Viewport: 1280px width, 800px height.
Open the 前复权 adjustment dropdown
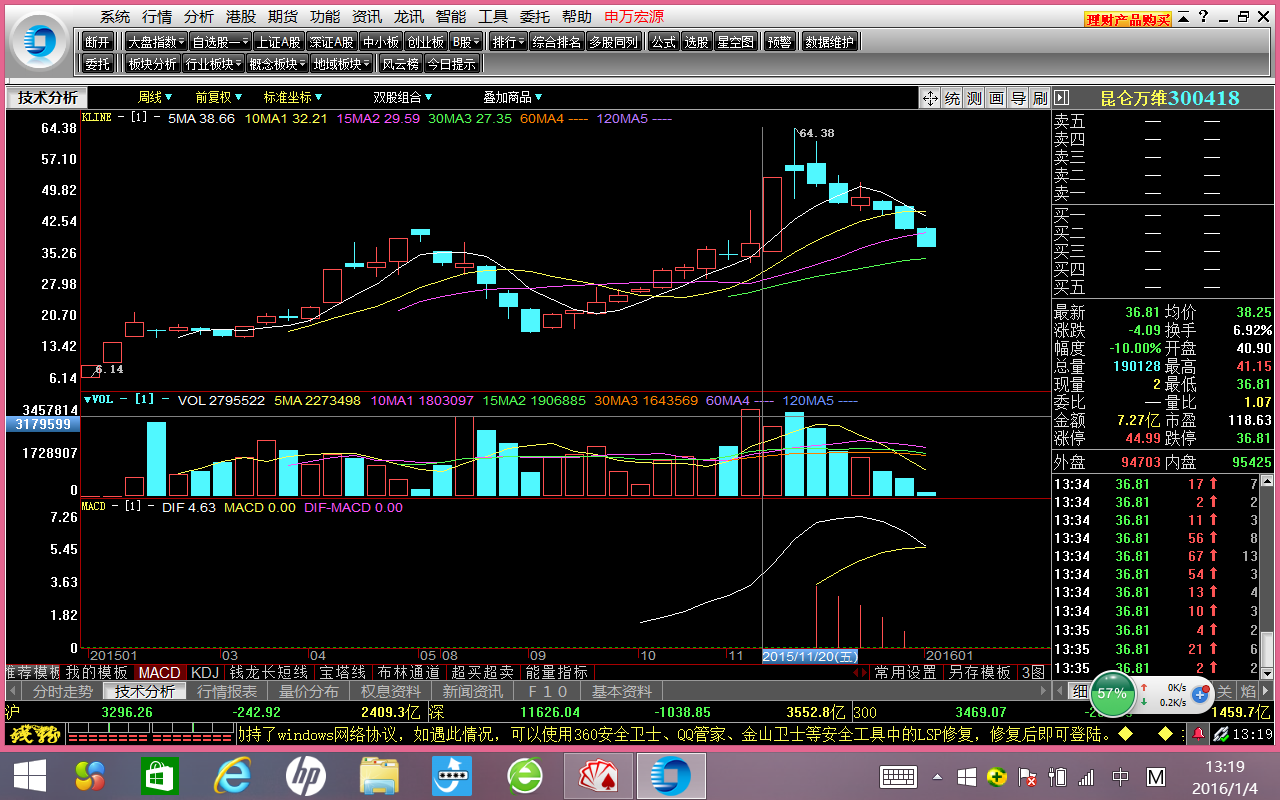(219, 97)
